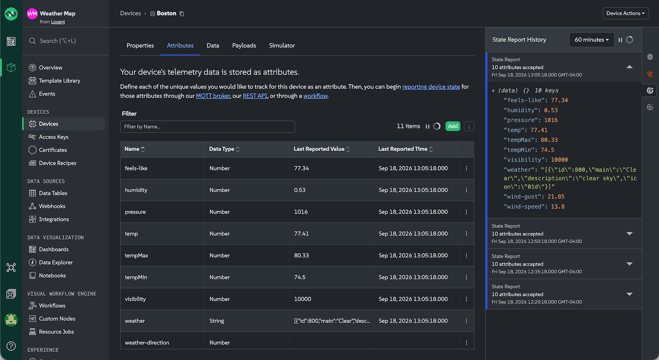
Task: Refresh the attributes table
Action: [x=437, y=126]
